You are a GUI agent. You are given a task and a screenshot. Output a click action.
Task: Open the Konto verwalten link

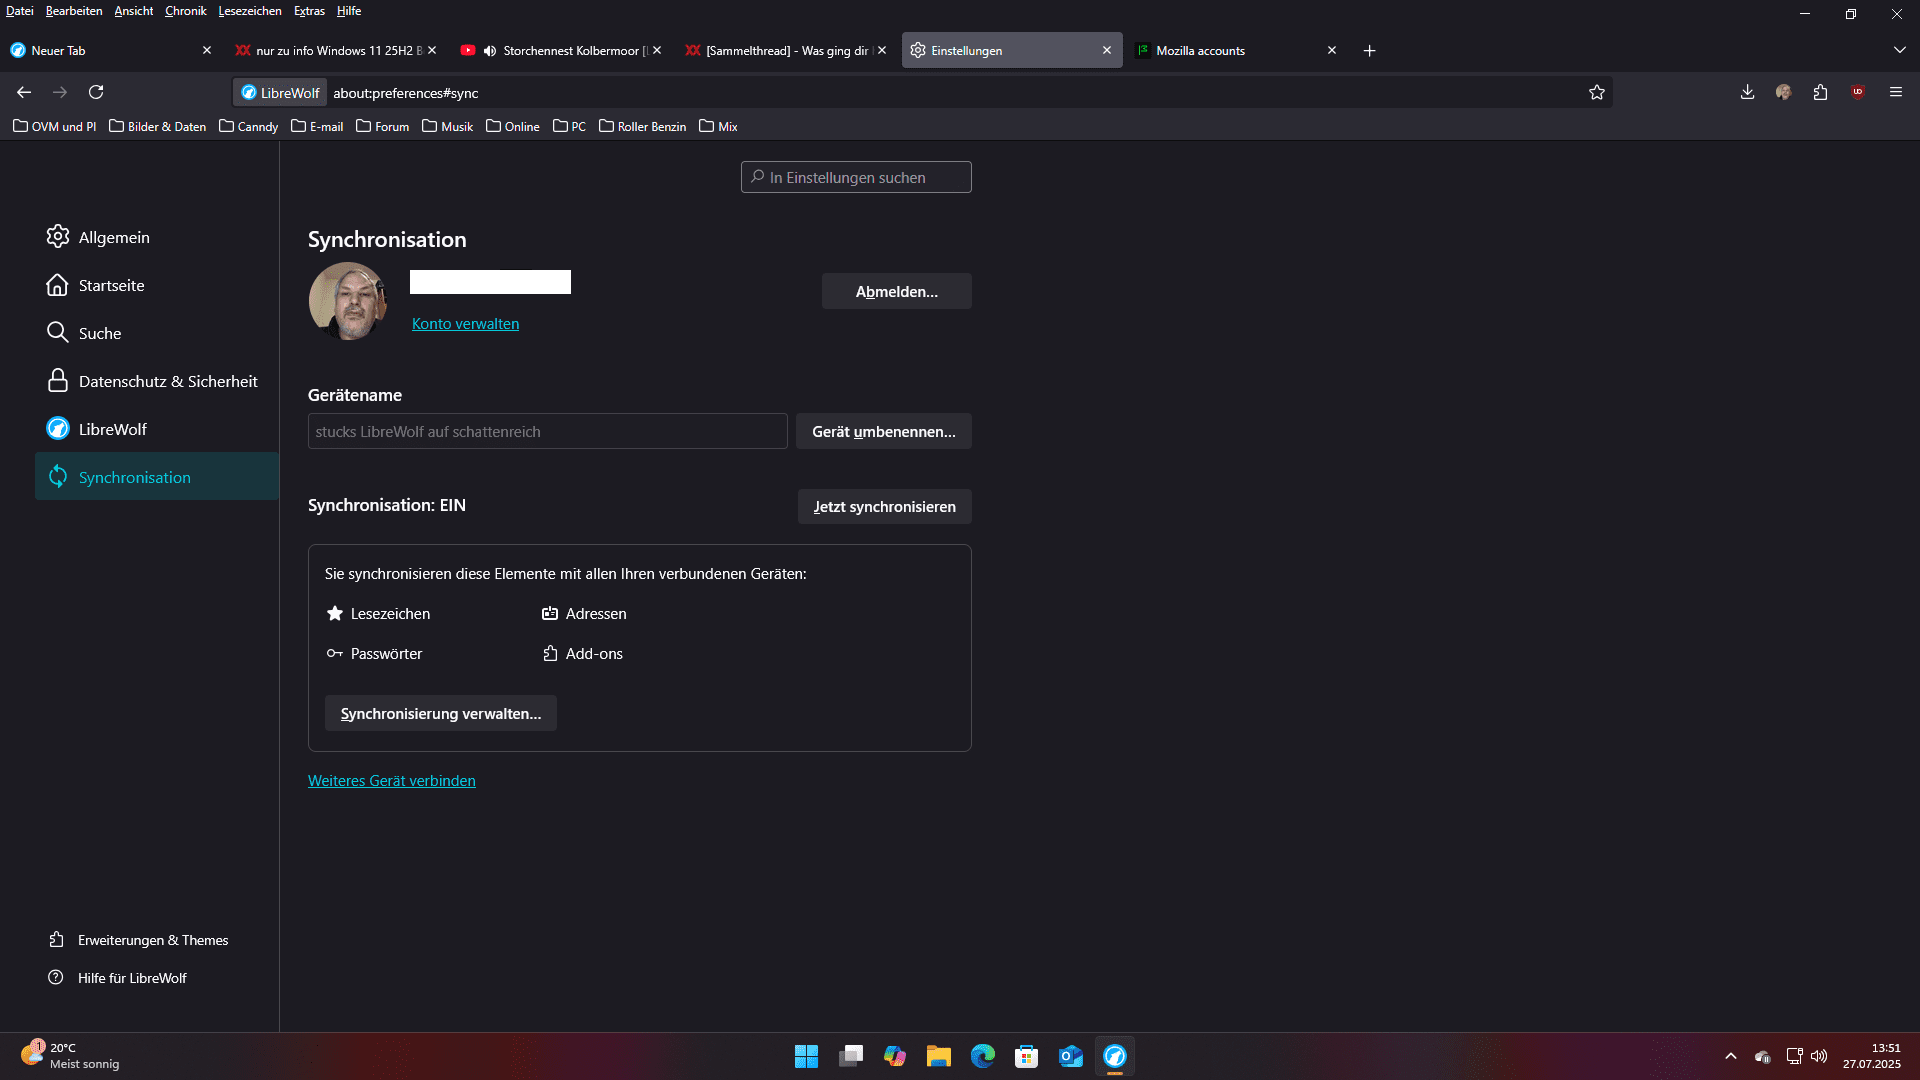click(x=465, y=324)
